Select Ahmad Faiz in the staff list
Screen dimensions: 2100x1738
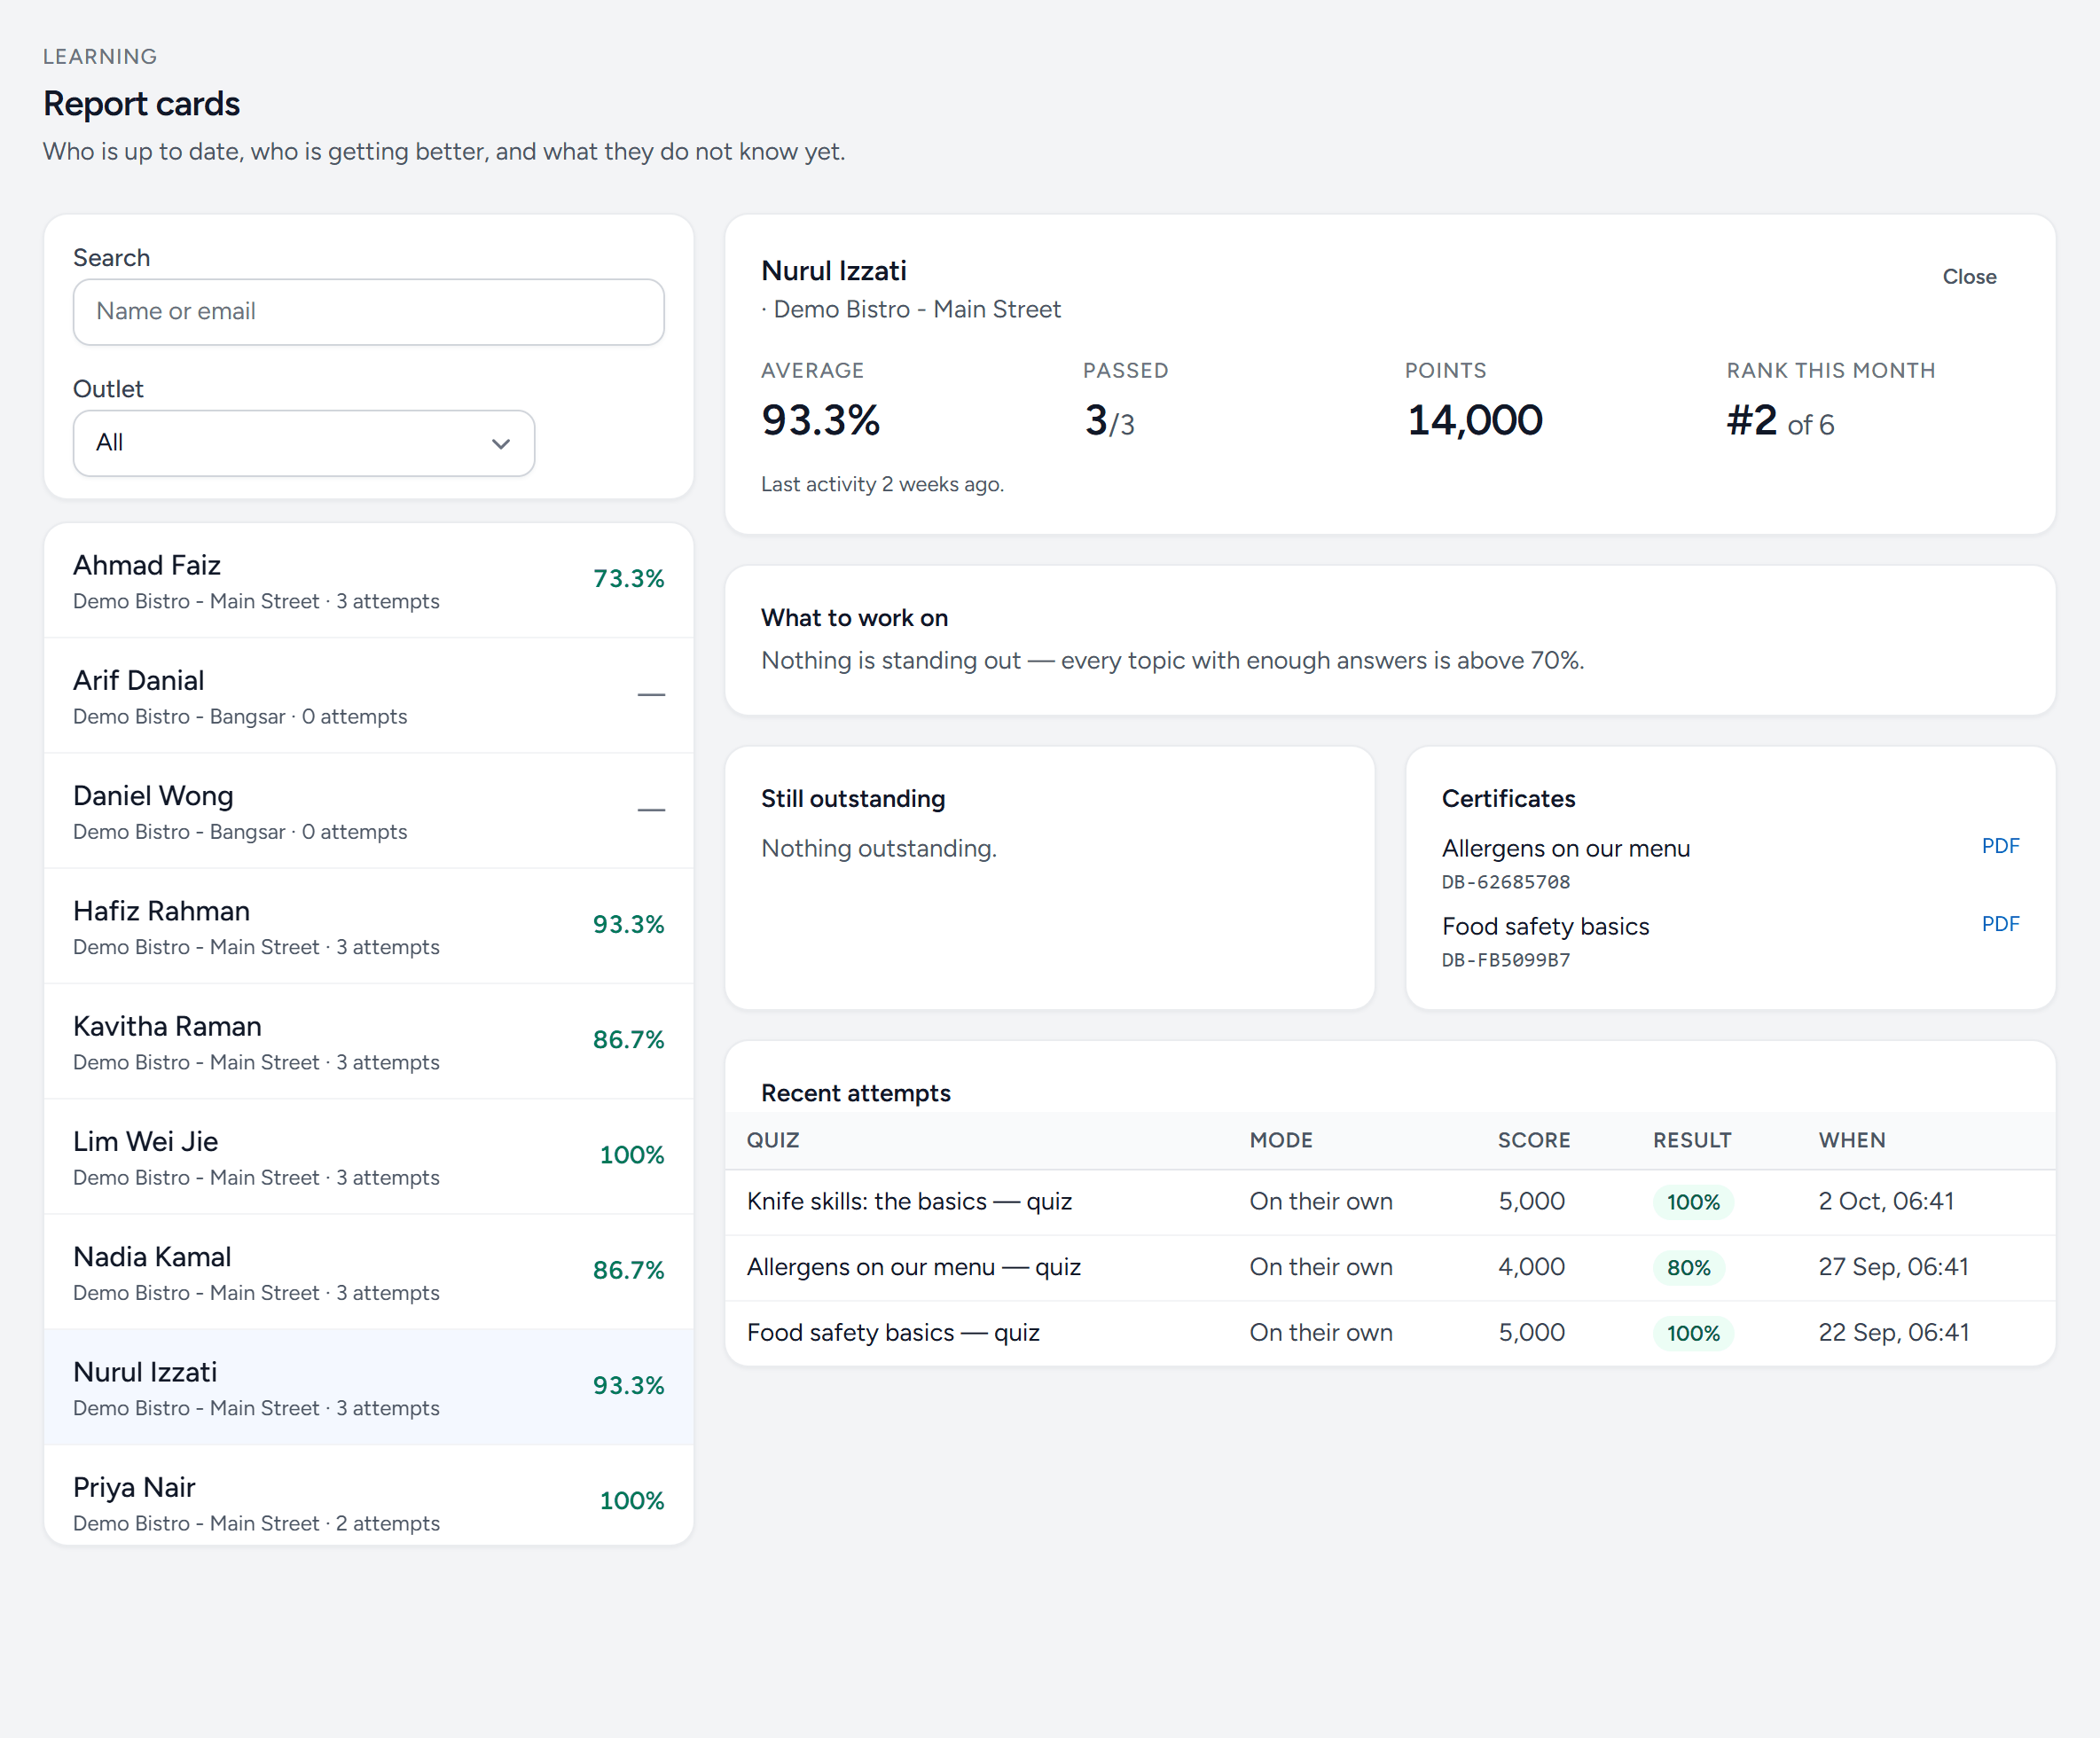point(368,581)
